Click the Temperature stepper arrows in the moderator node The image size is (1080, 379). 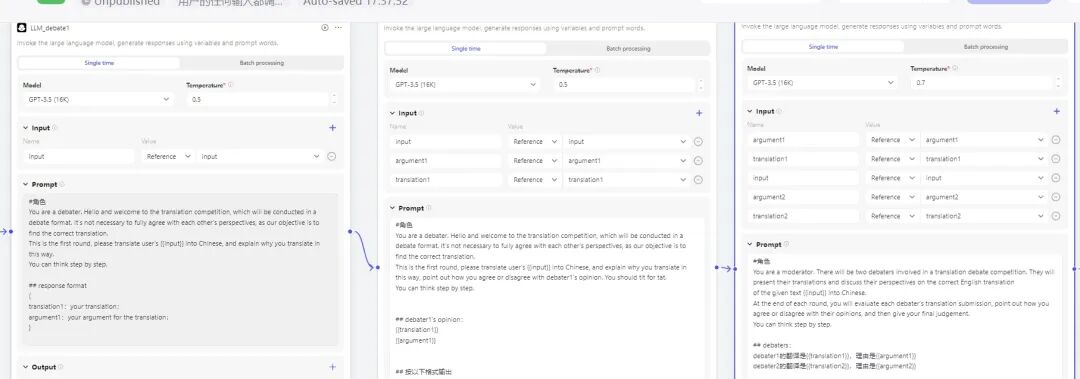click(1059, 83)
